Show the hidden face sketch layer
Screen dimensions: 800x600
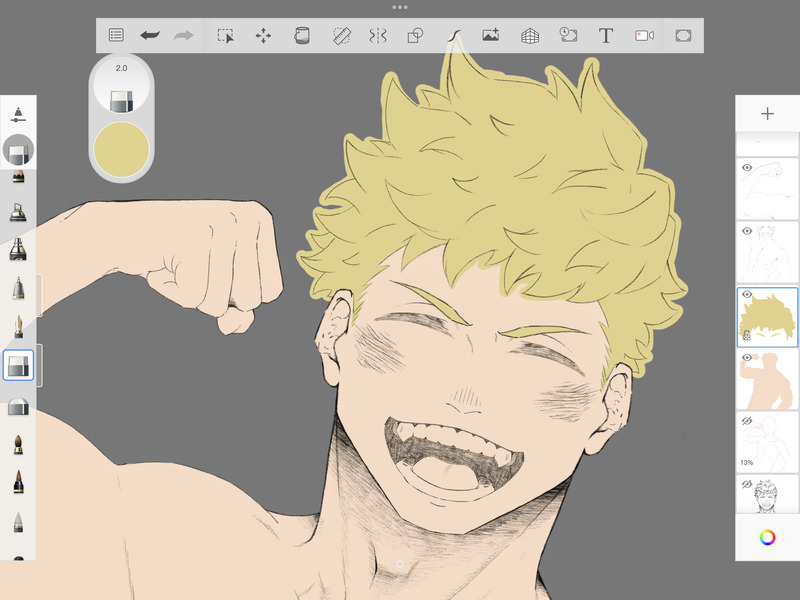pos(747,484)
